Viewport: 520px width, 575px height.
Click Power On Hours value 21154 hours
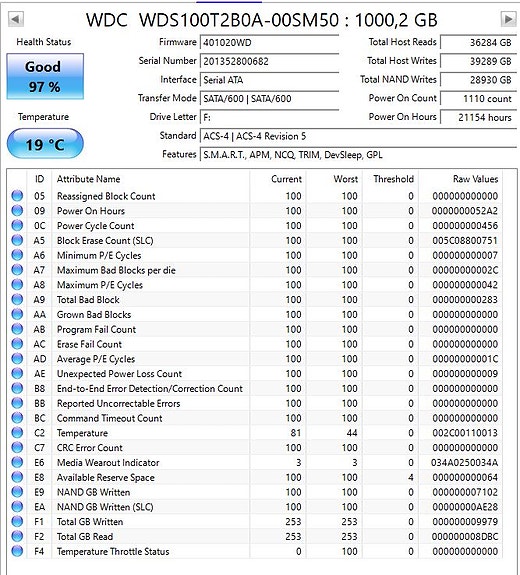478,117
